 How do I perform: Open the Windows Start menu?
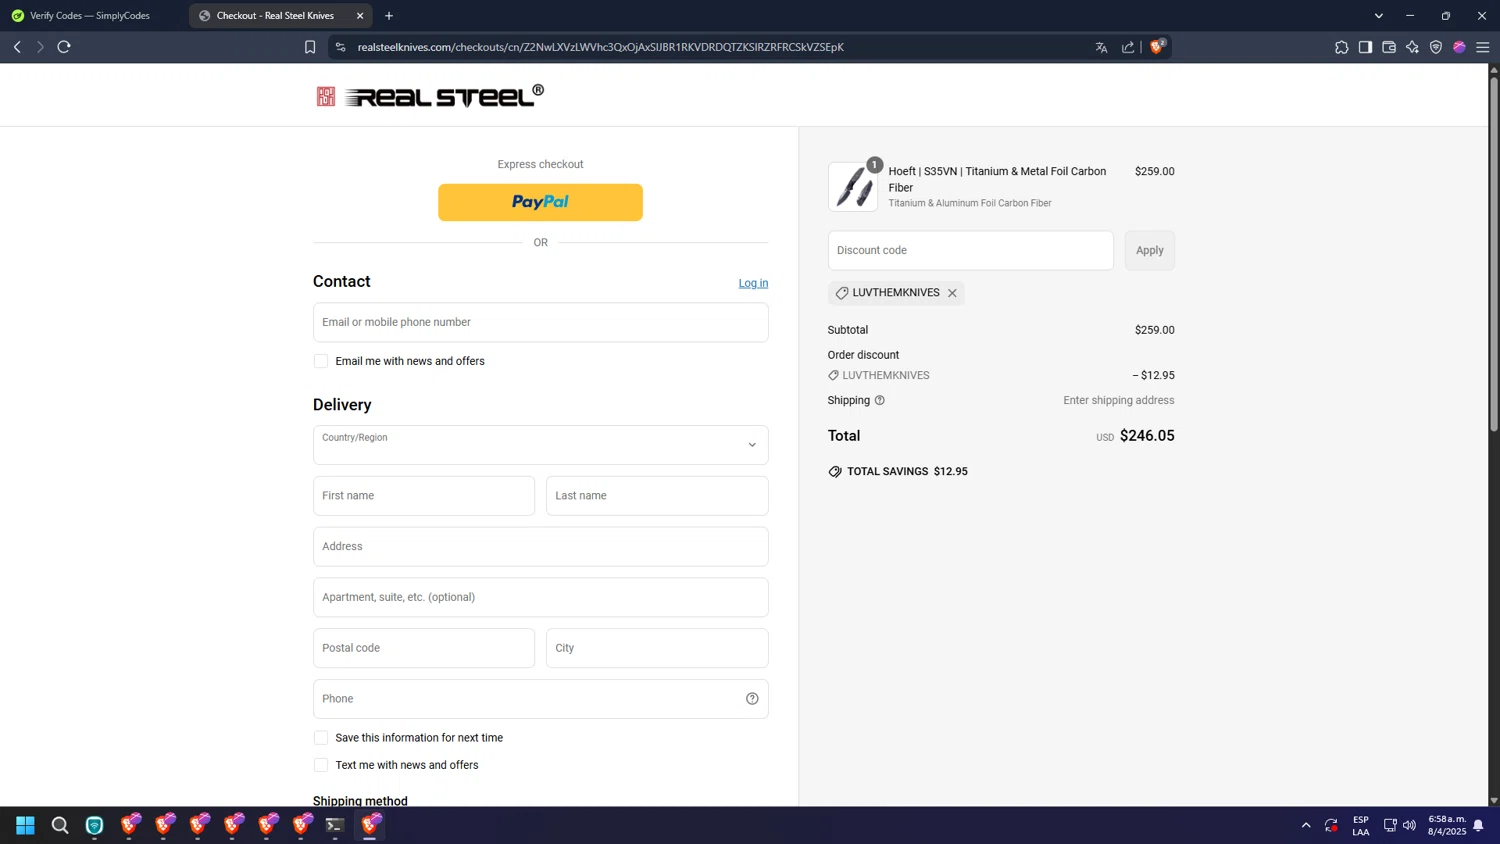pyautogui.click(x=25, y=825)
